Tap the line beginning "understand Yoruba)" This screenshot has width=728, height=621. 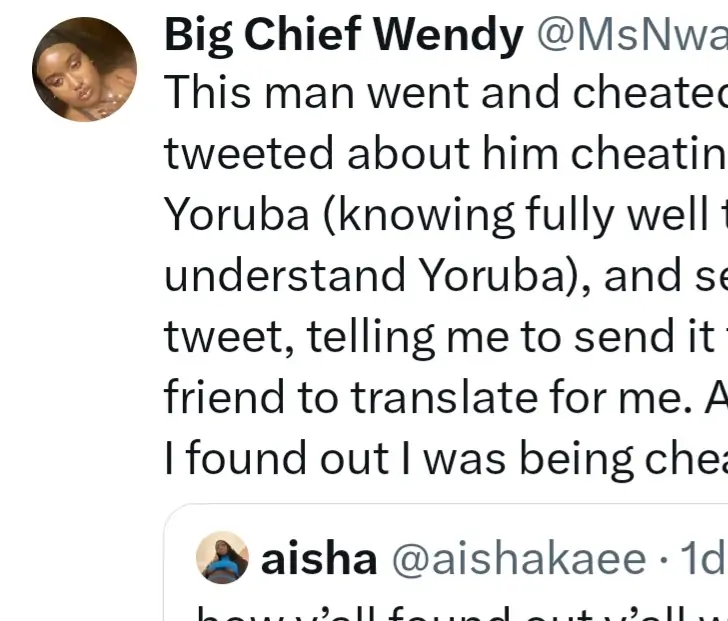click(445, 275)
